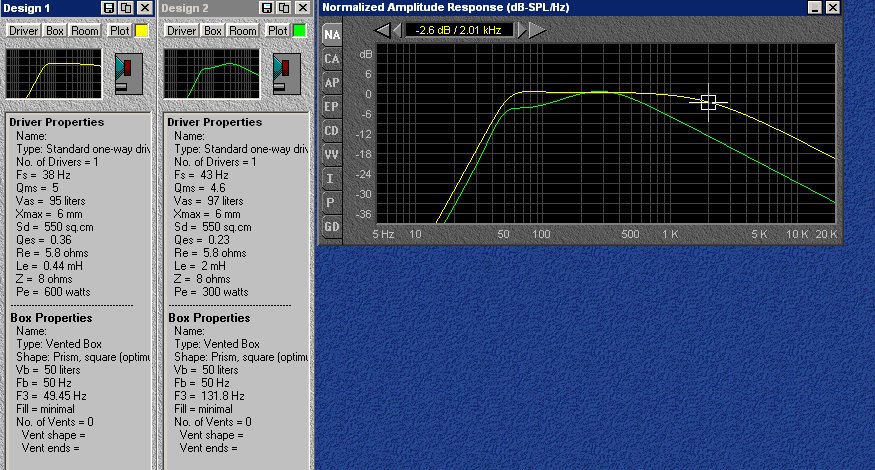The height and width of the screenshot is (470, 875).
Task: Click the Design 2 speaker box icon
Action: 286,74
